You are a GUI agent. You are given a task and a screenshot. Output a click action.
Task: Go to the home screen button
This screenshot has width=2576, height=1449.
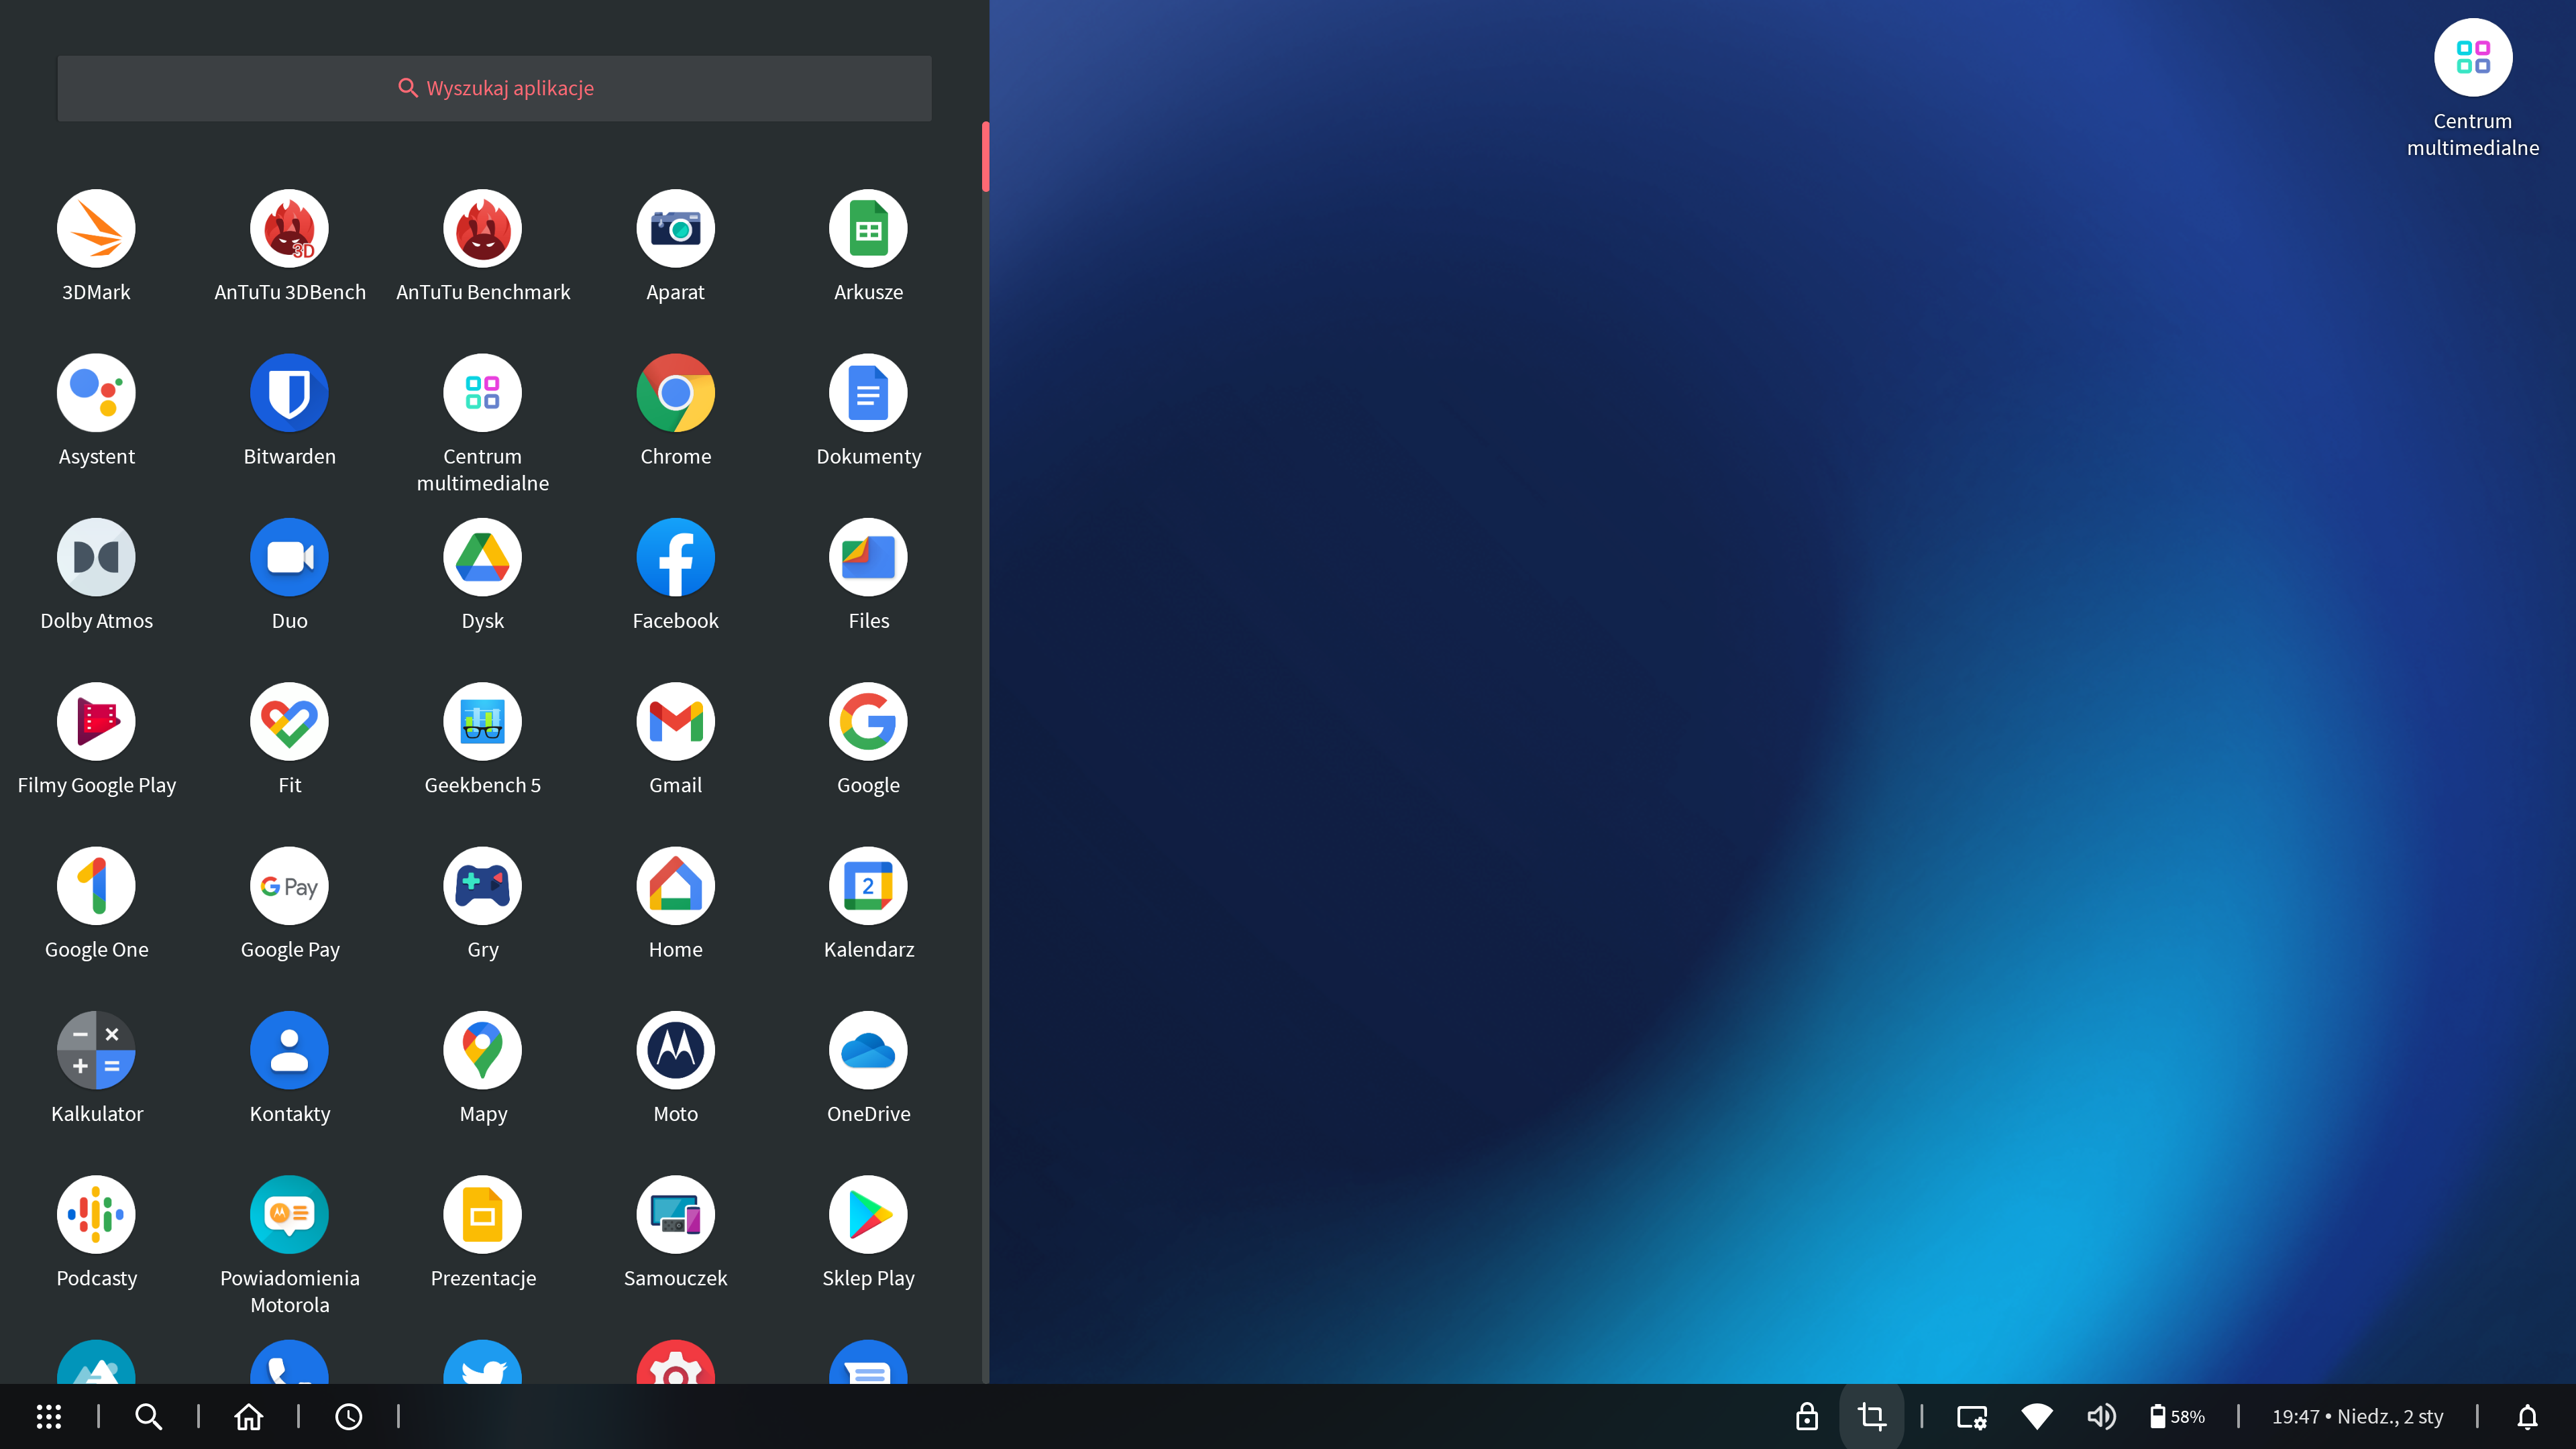(x=248, y=1416)
